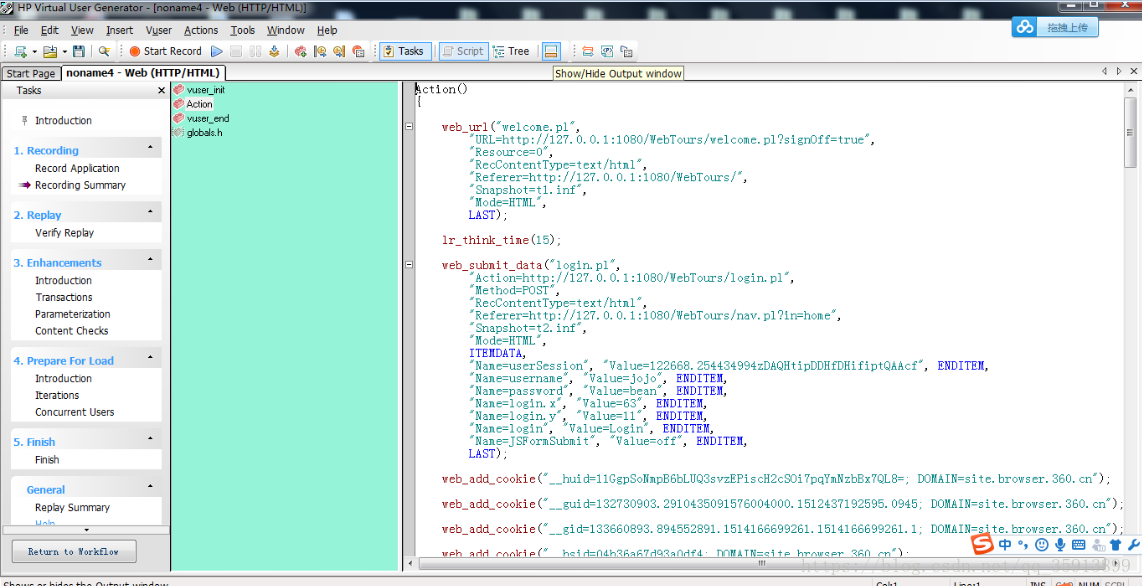Click the Open Script folder icon

click(x=50, y=51)
